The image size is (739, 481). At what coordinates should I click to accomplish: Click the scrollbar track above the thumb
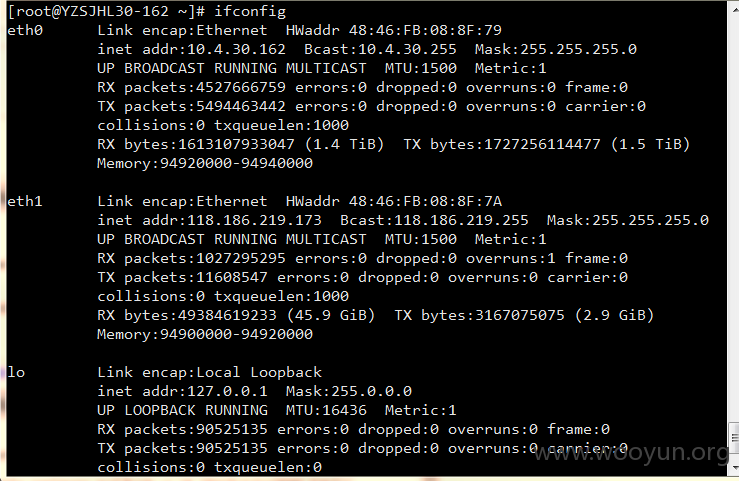(734, 212)
